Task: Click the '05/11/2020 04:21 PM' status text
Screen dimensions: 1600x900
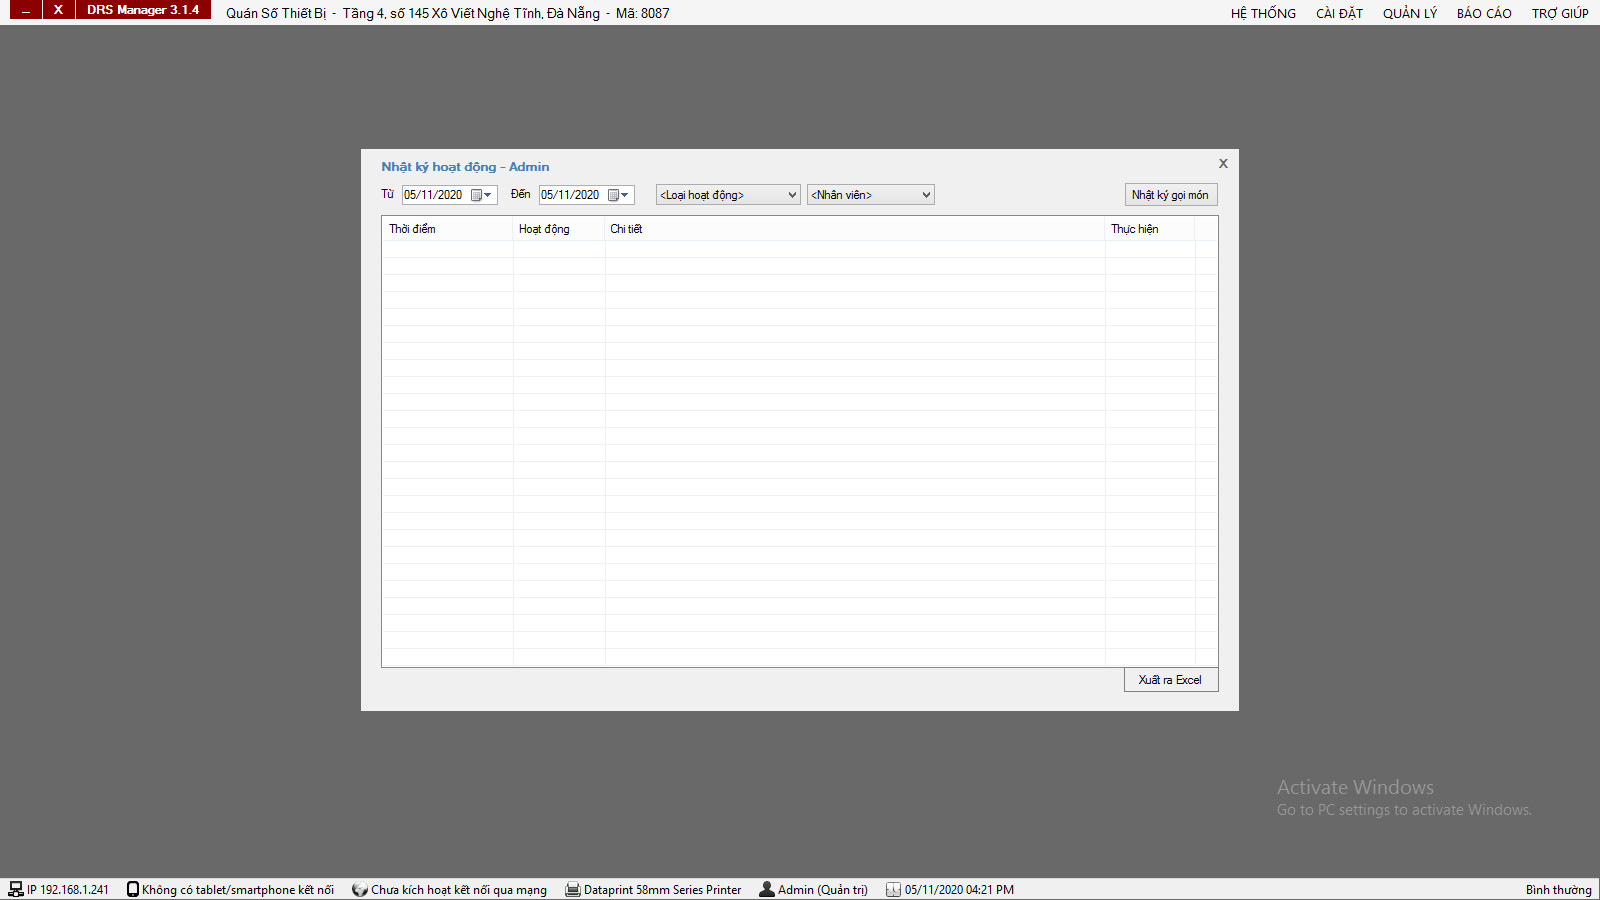Action: point(960,890)
